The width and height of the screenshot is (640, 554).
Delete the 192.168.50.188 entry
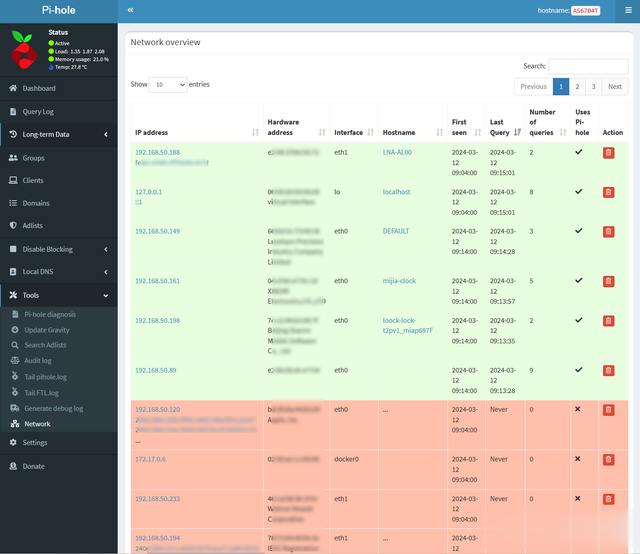tap(608, 153)
